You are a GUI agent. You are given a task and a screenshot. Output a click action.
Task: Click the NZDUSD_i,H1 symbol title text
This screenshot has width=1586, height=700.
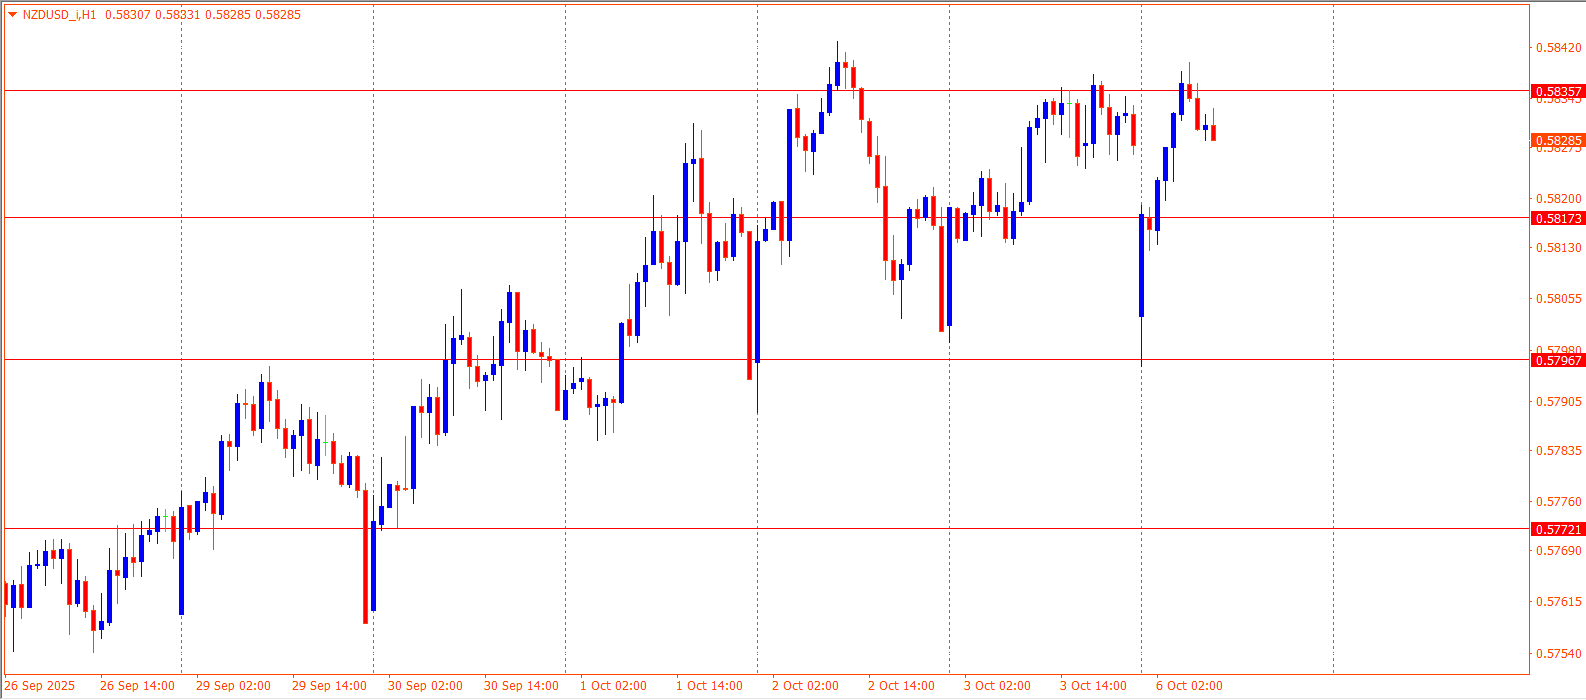pos(60,15)
